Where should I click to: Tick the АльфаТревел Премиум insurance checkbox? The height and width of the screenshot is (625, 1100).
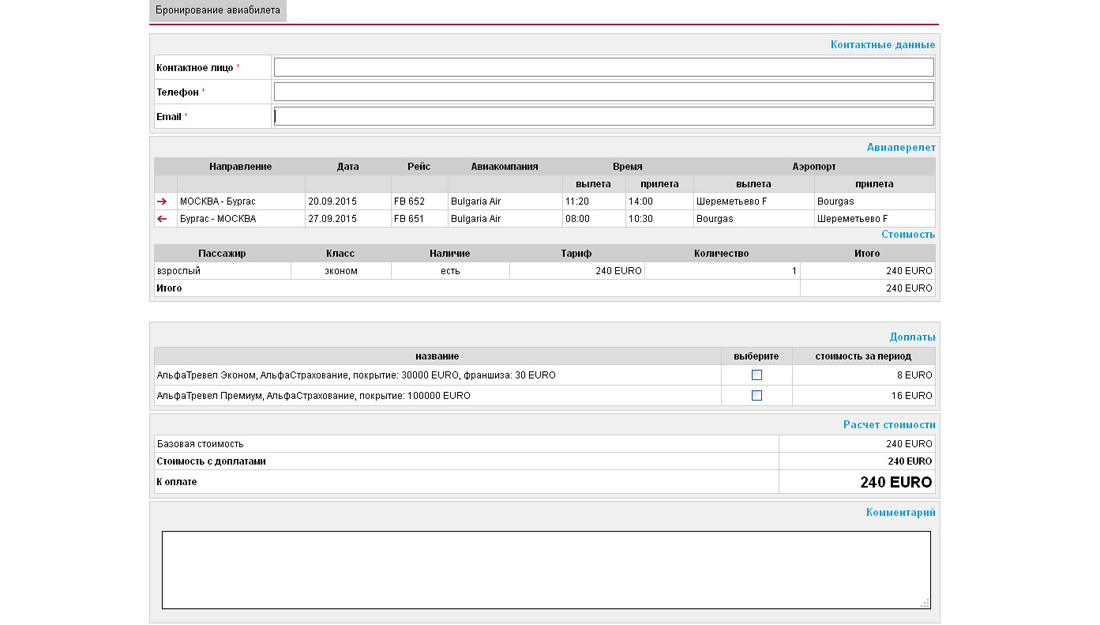(x=757, y=396)
